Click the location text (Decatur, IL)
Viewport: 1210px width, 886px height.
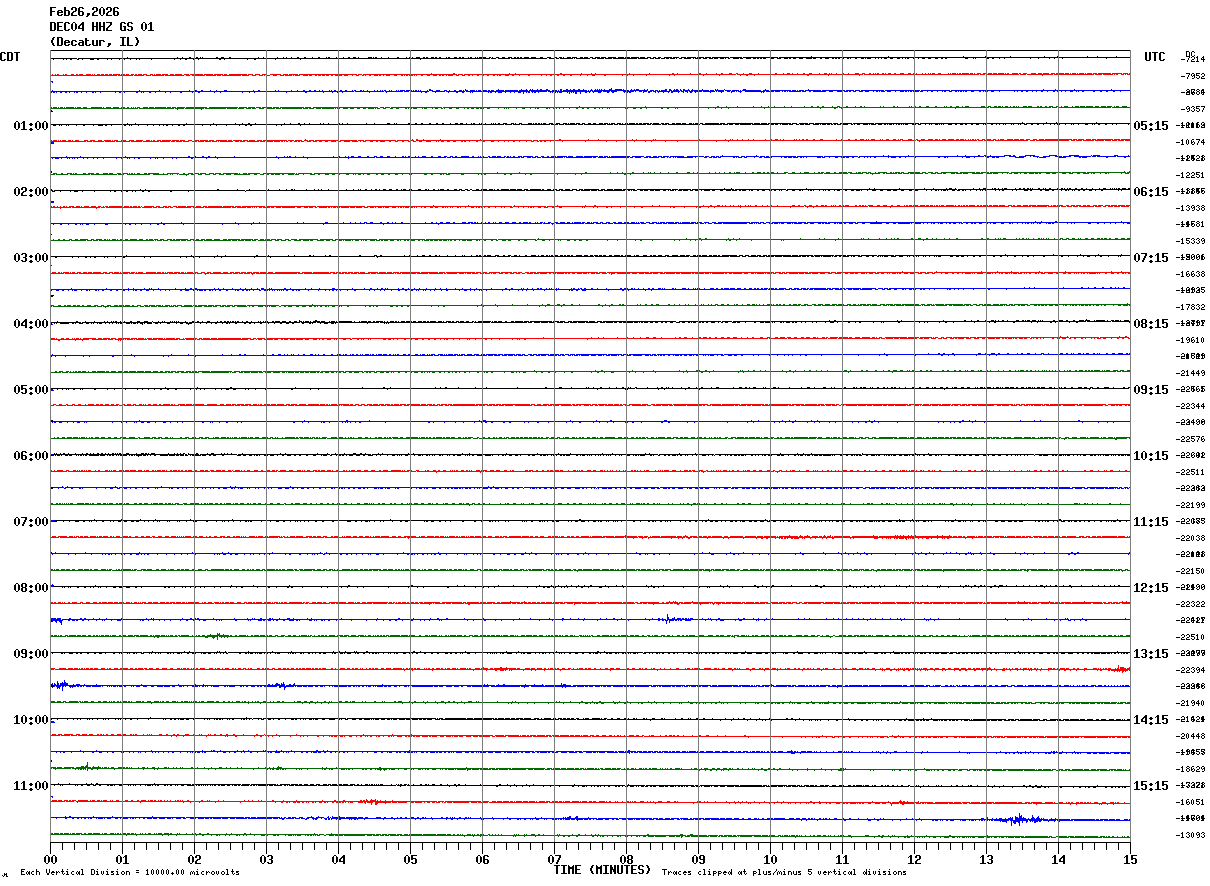click(95, 42)
